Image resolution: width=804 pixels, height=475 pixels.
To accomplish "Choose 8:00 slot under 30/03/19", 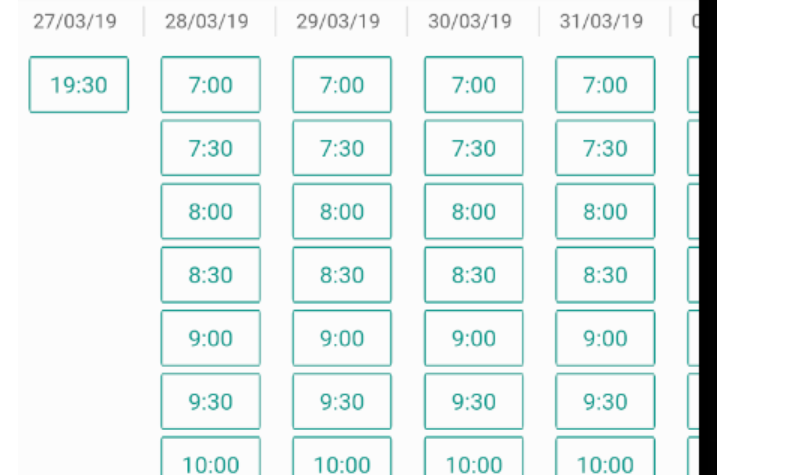I will tap(474, 211).
